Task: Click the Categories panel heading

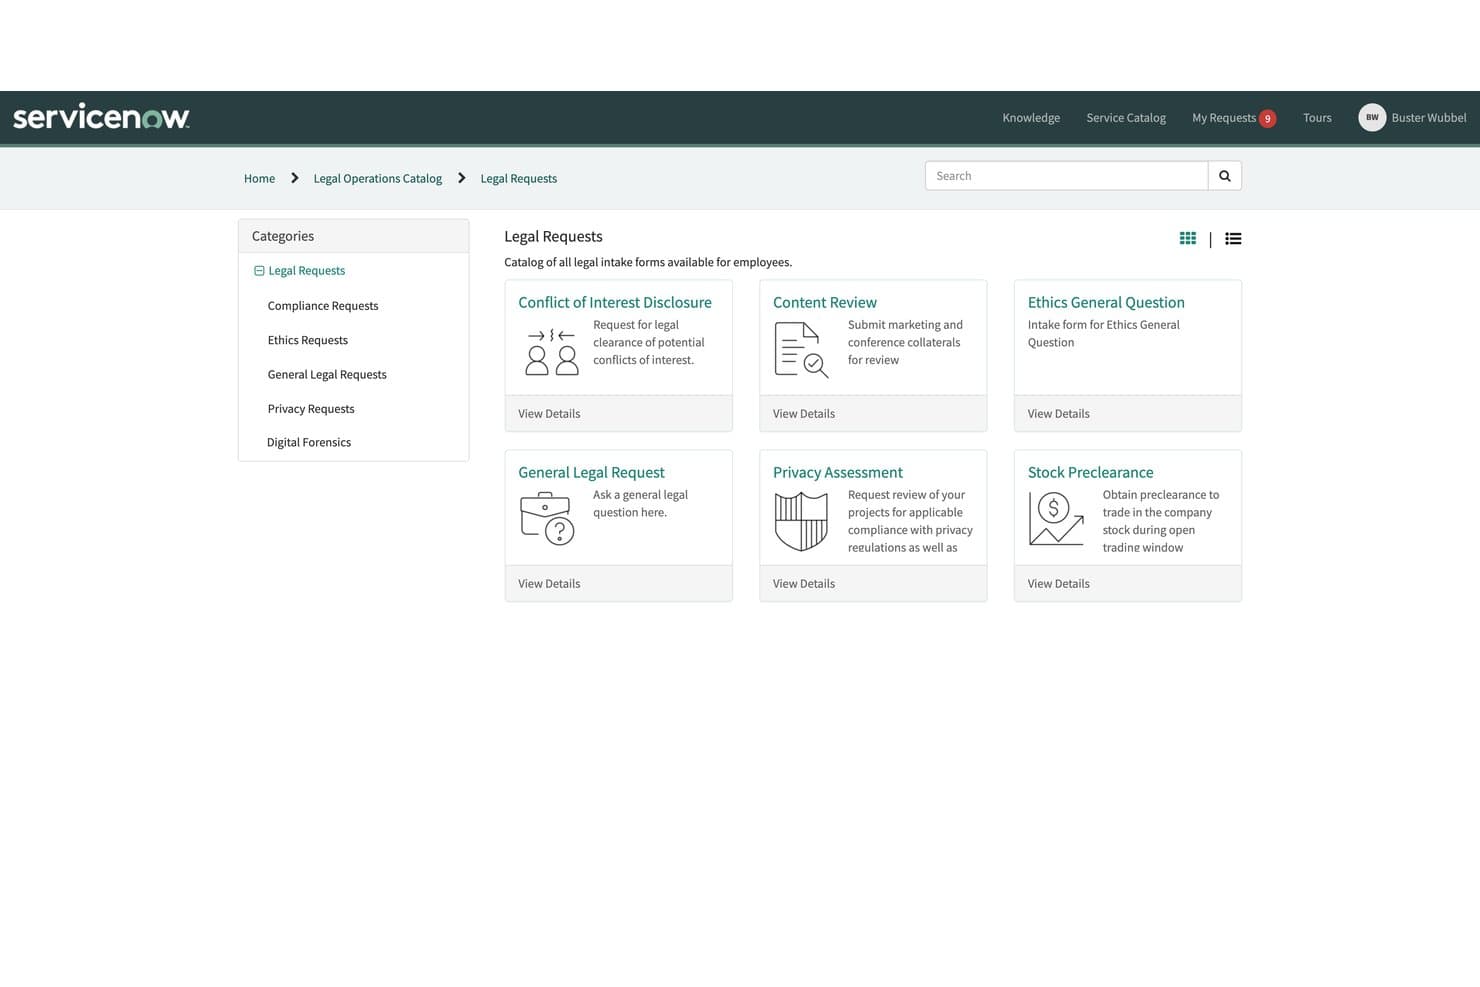Action: tap(283, 236)
